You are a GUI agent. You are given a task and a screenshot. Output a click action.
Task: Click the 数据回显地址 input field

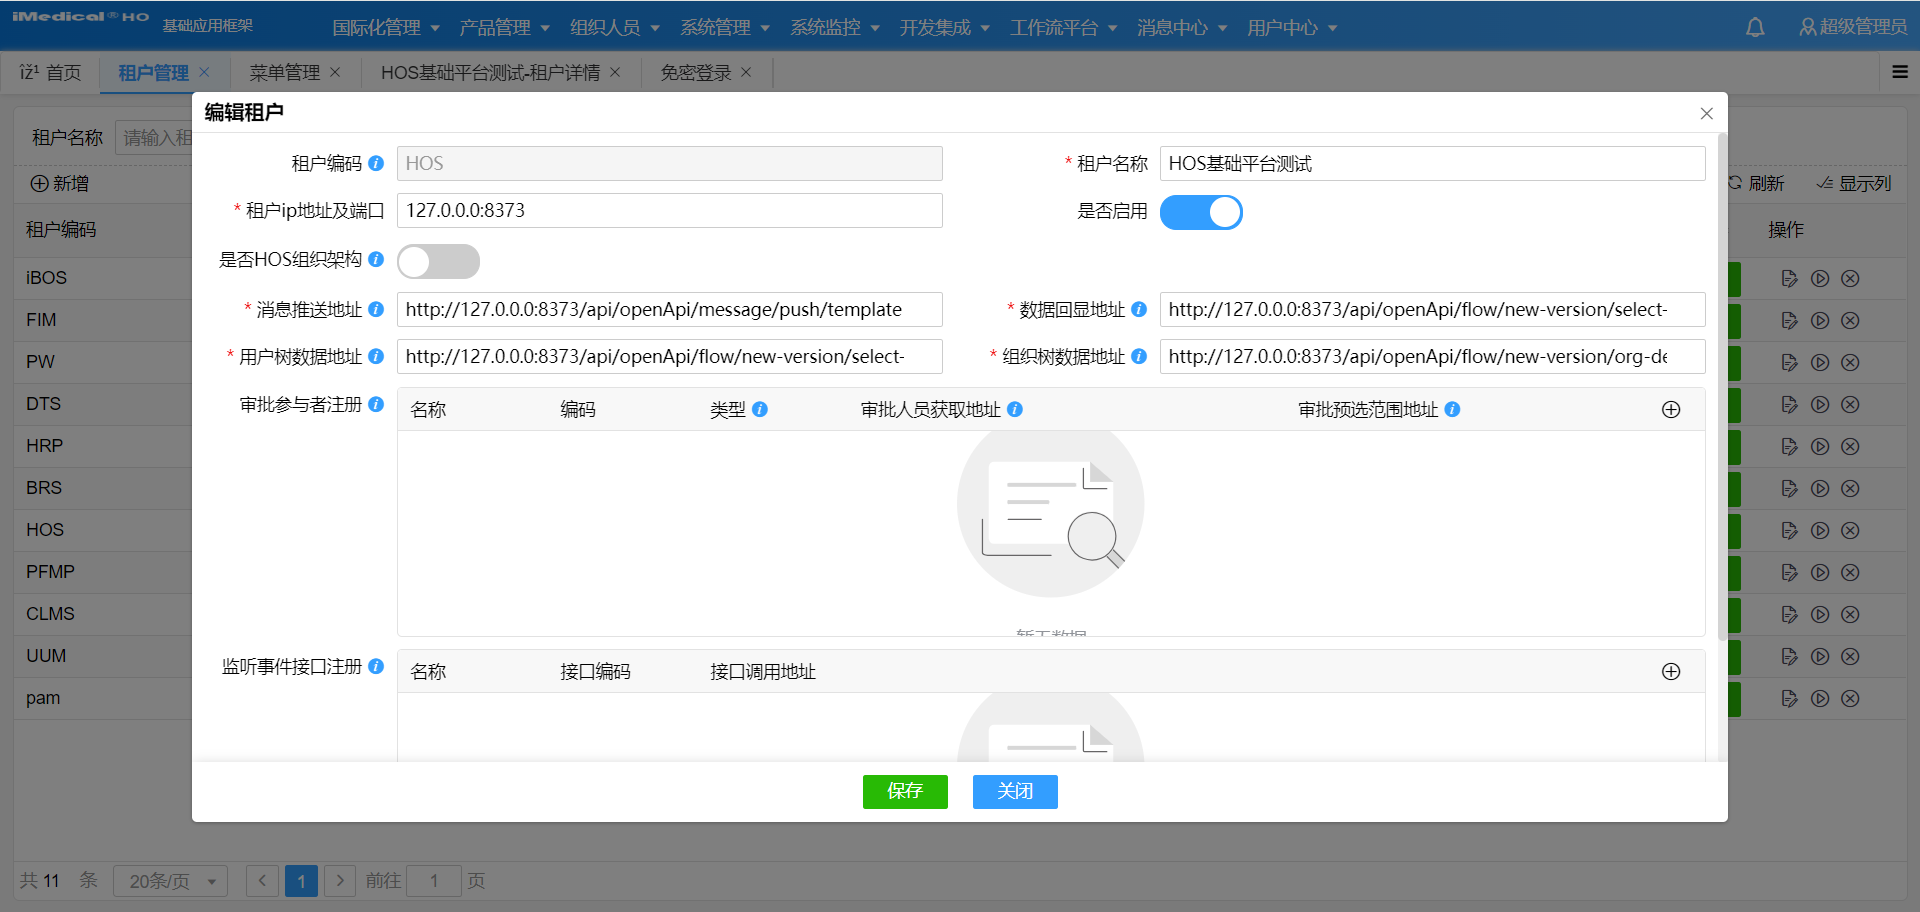coord(1433,309)
